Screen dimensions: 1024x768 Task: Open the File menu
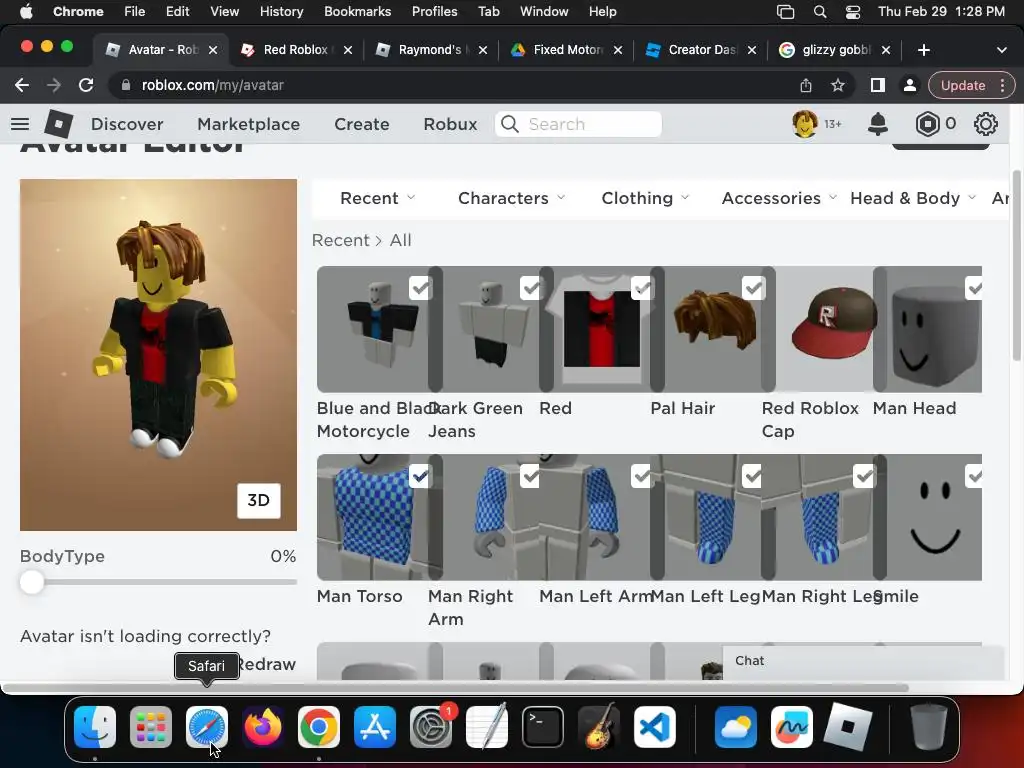point(135,12)
